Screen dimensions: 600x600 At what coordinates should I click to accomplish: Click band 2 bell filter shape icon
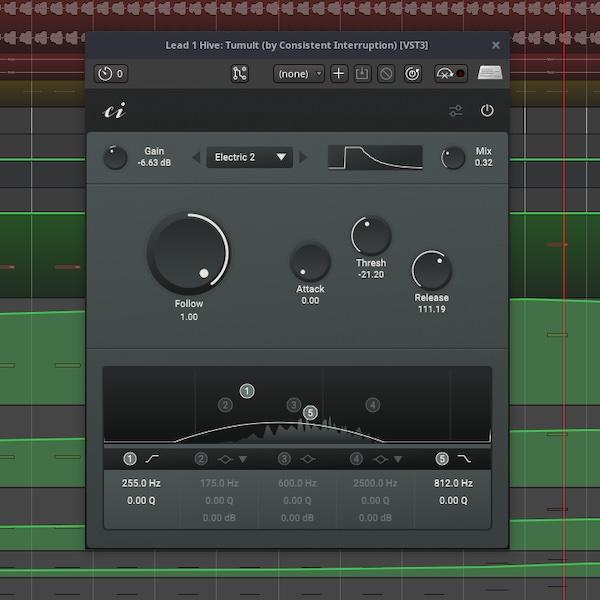point(225,459)
